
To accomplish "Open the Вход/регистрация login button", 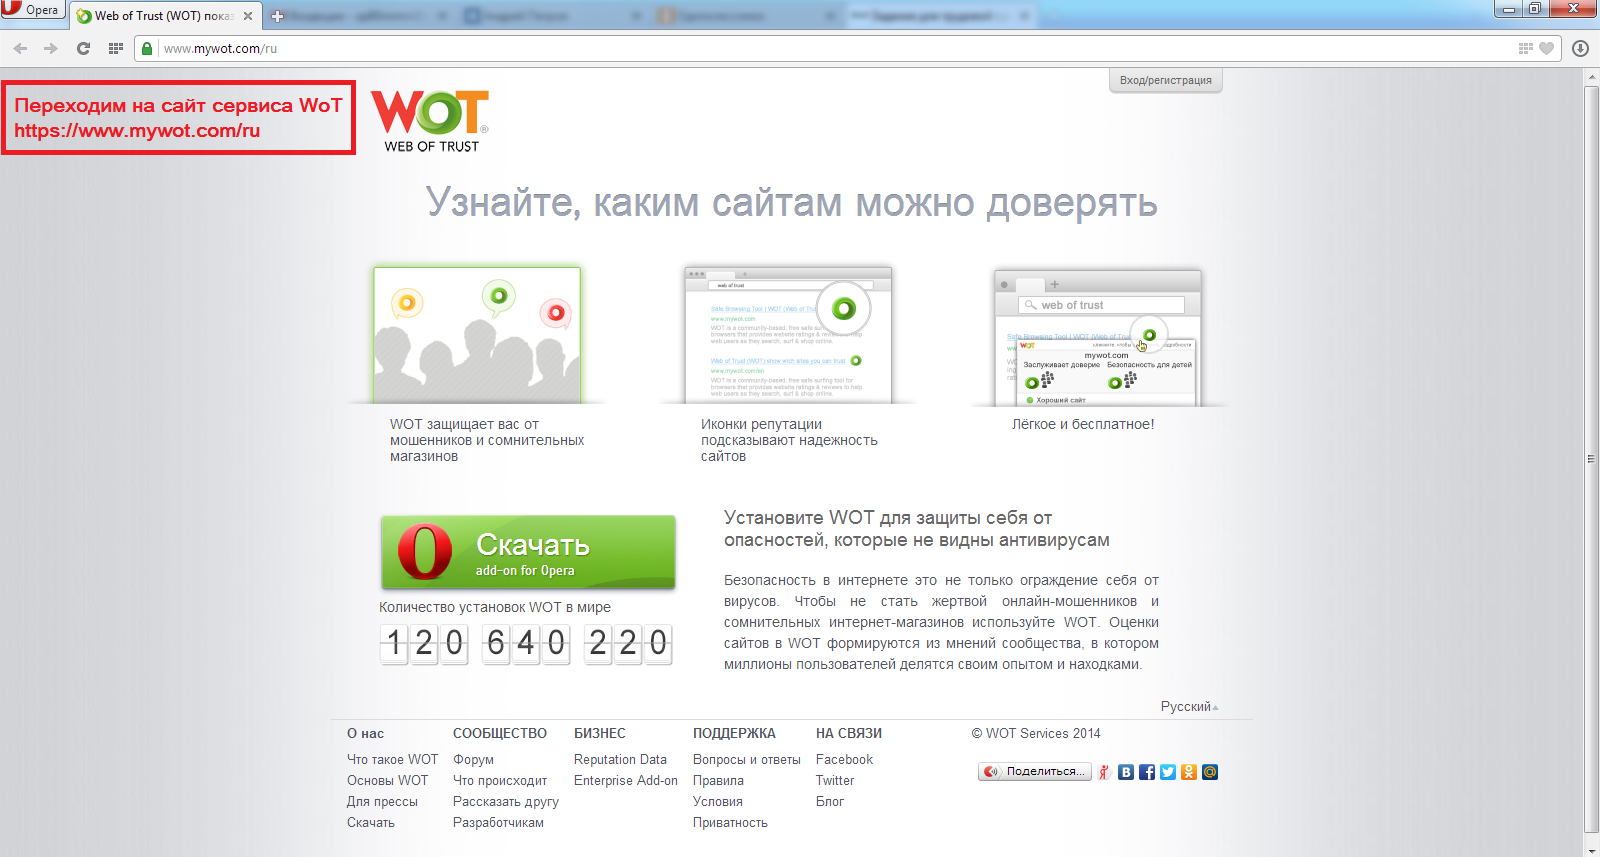I will coord(1166,80).
